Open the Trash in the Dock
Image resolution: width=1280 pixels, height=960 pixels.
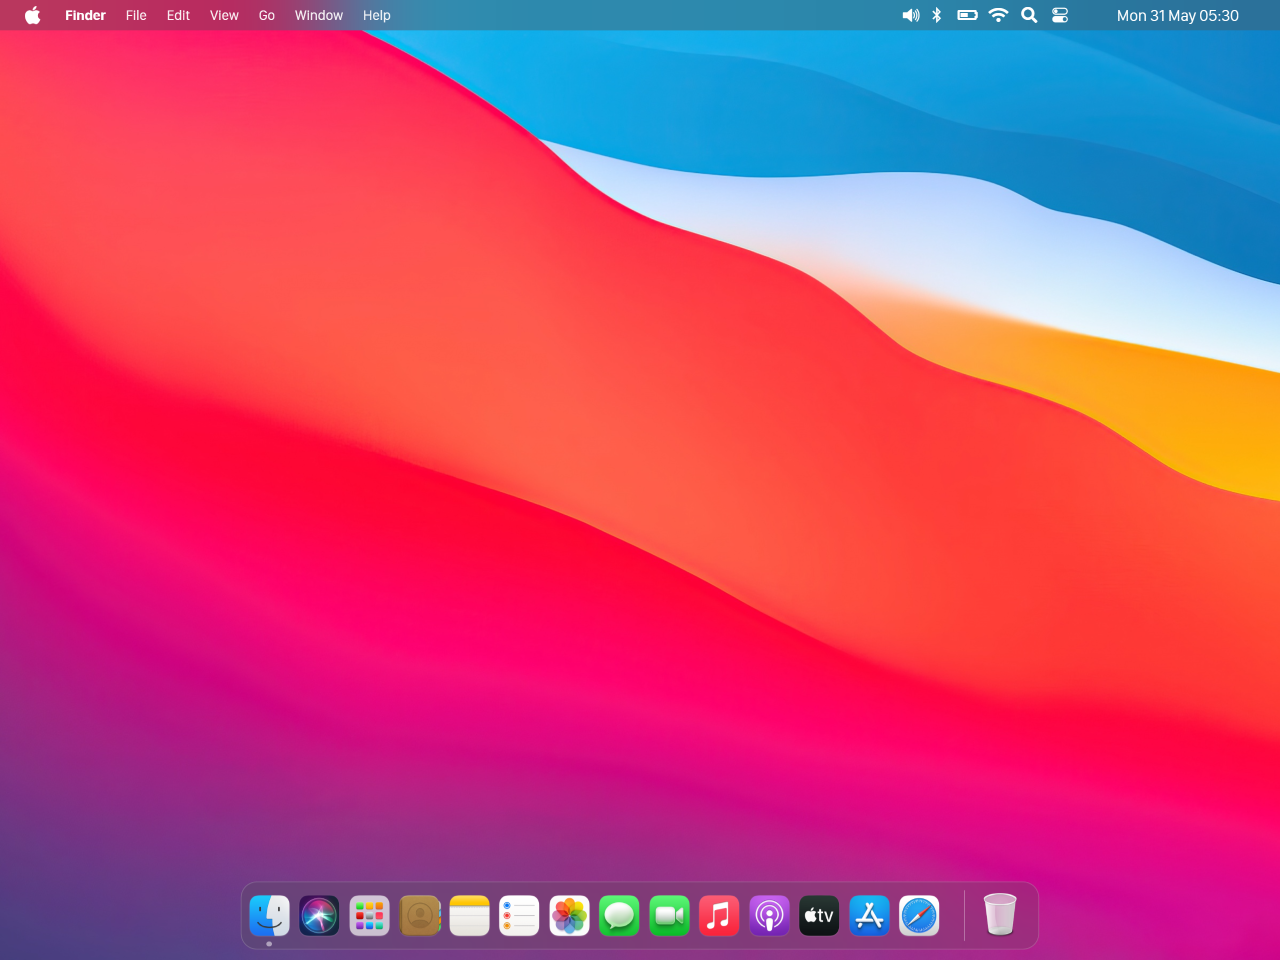(x=999, y=914)
